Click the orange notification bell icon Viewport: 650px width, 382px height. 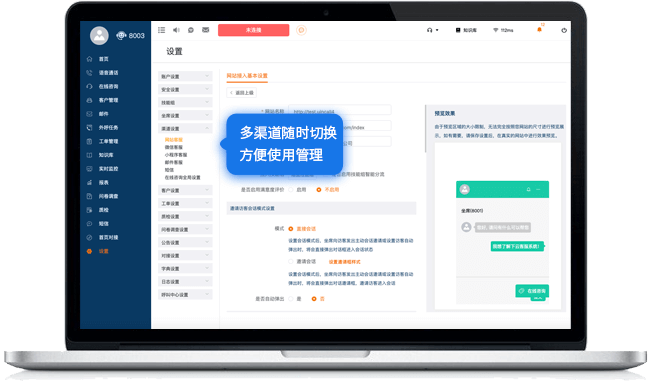(539, 29)
